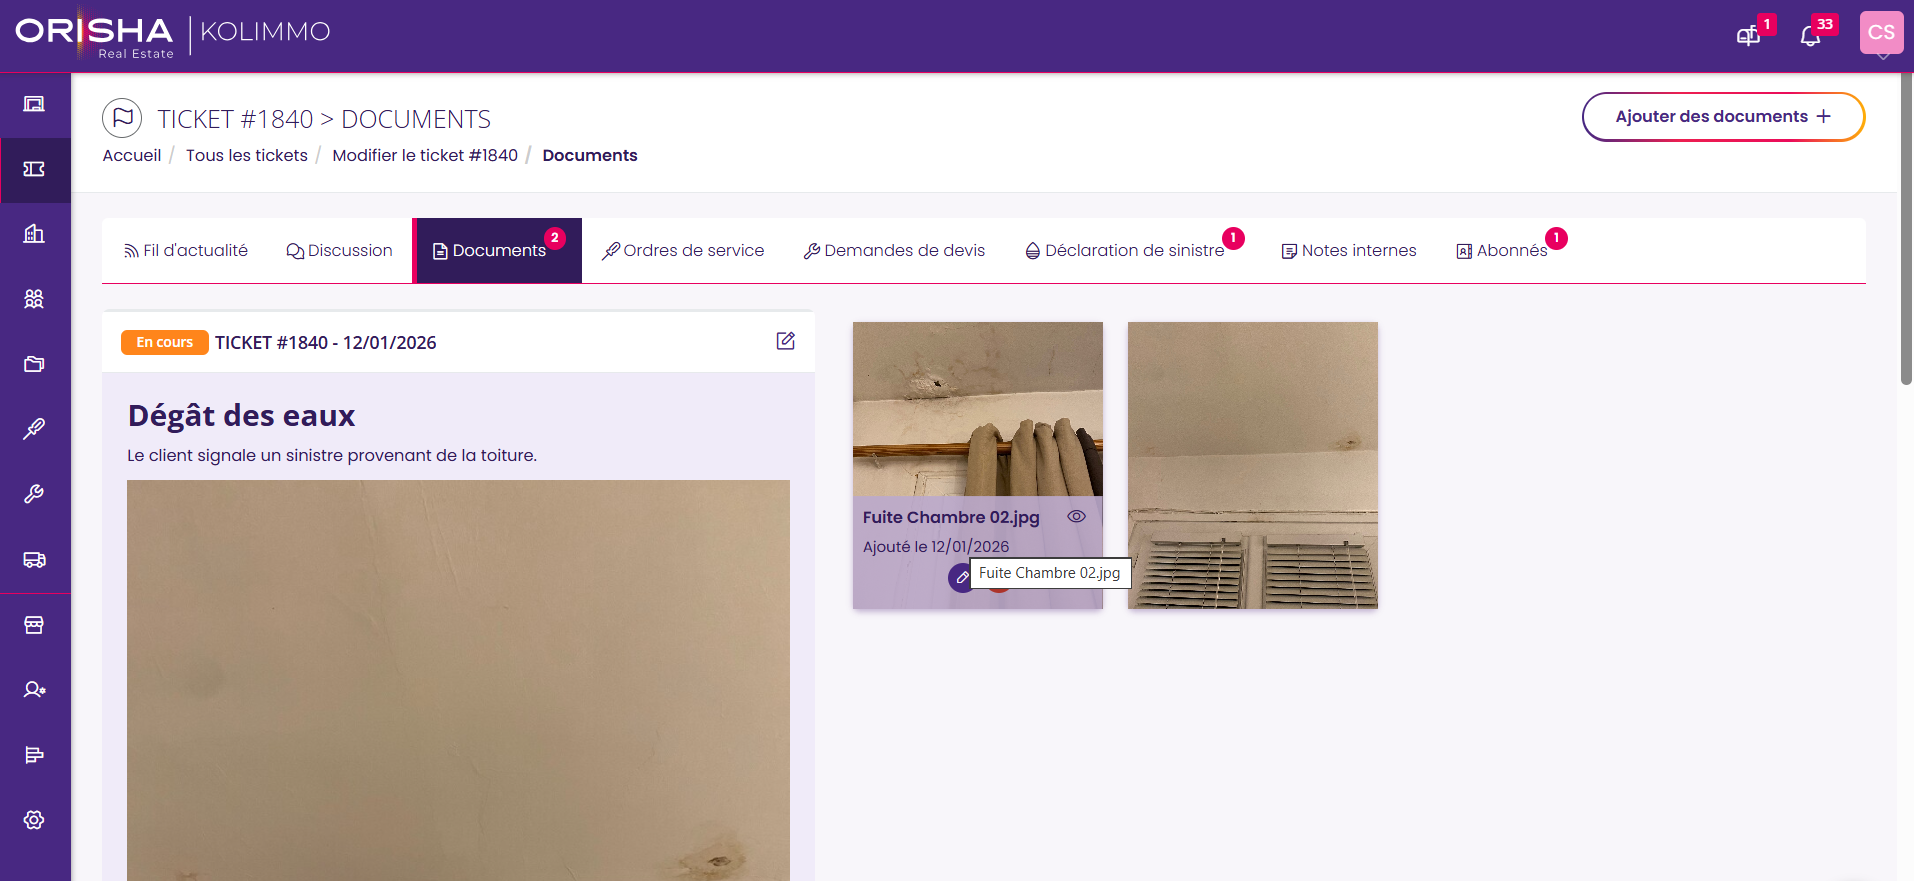The height and width of the screenshot is (881, 1914).
Task: Open Ordres de service tab
Action: pos(684,251)
